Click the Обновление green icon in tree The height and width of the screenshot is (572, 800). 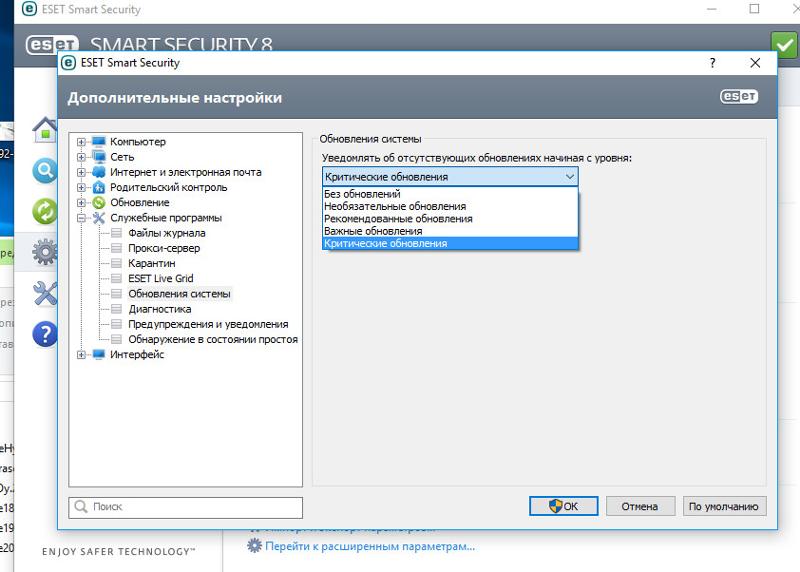pyautogui.click(x=98, y=203)
